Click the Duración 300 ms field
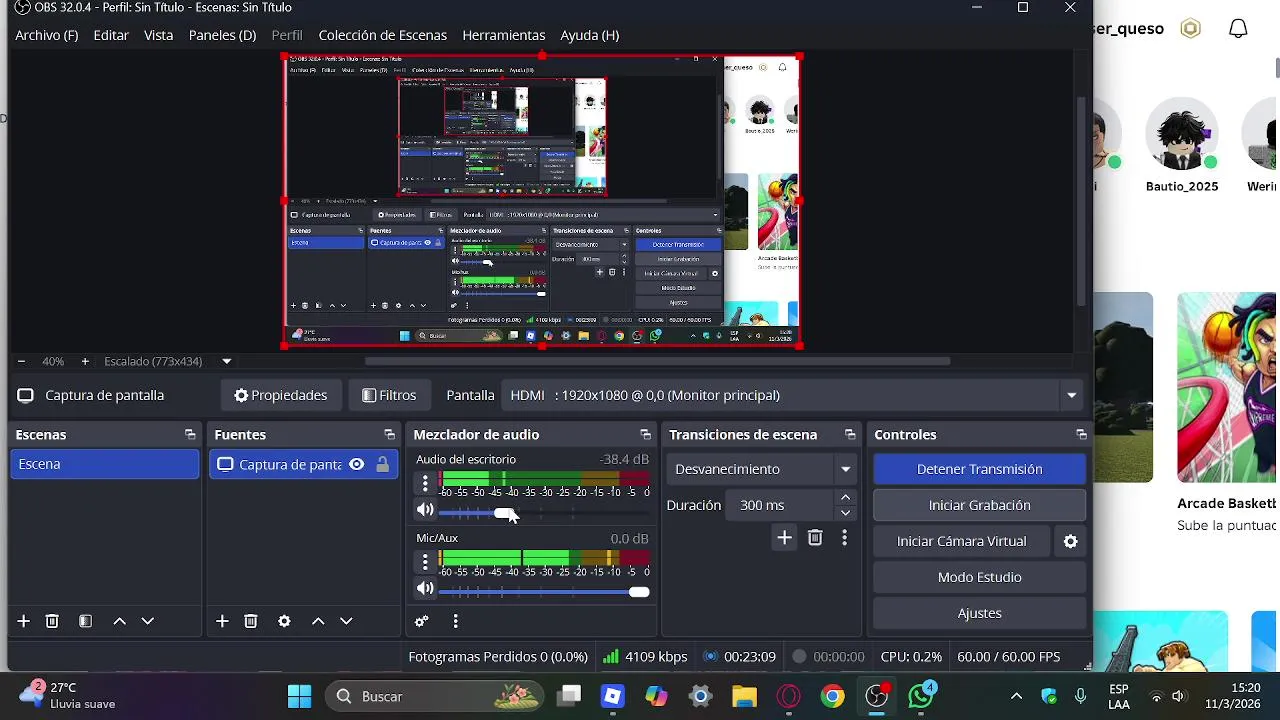Viewport: 1280px width, 720px height. click(779, 505)
